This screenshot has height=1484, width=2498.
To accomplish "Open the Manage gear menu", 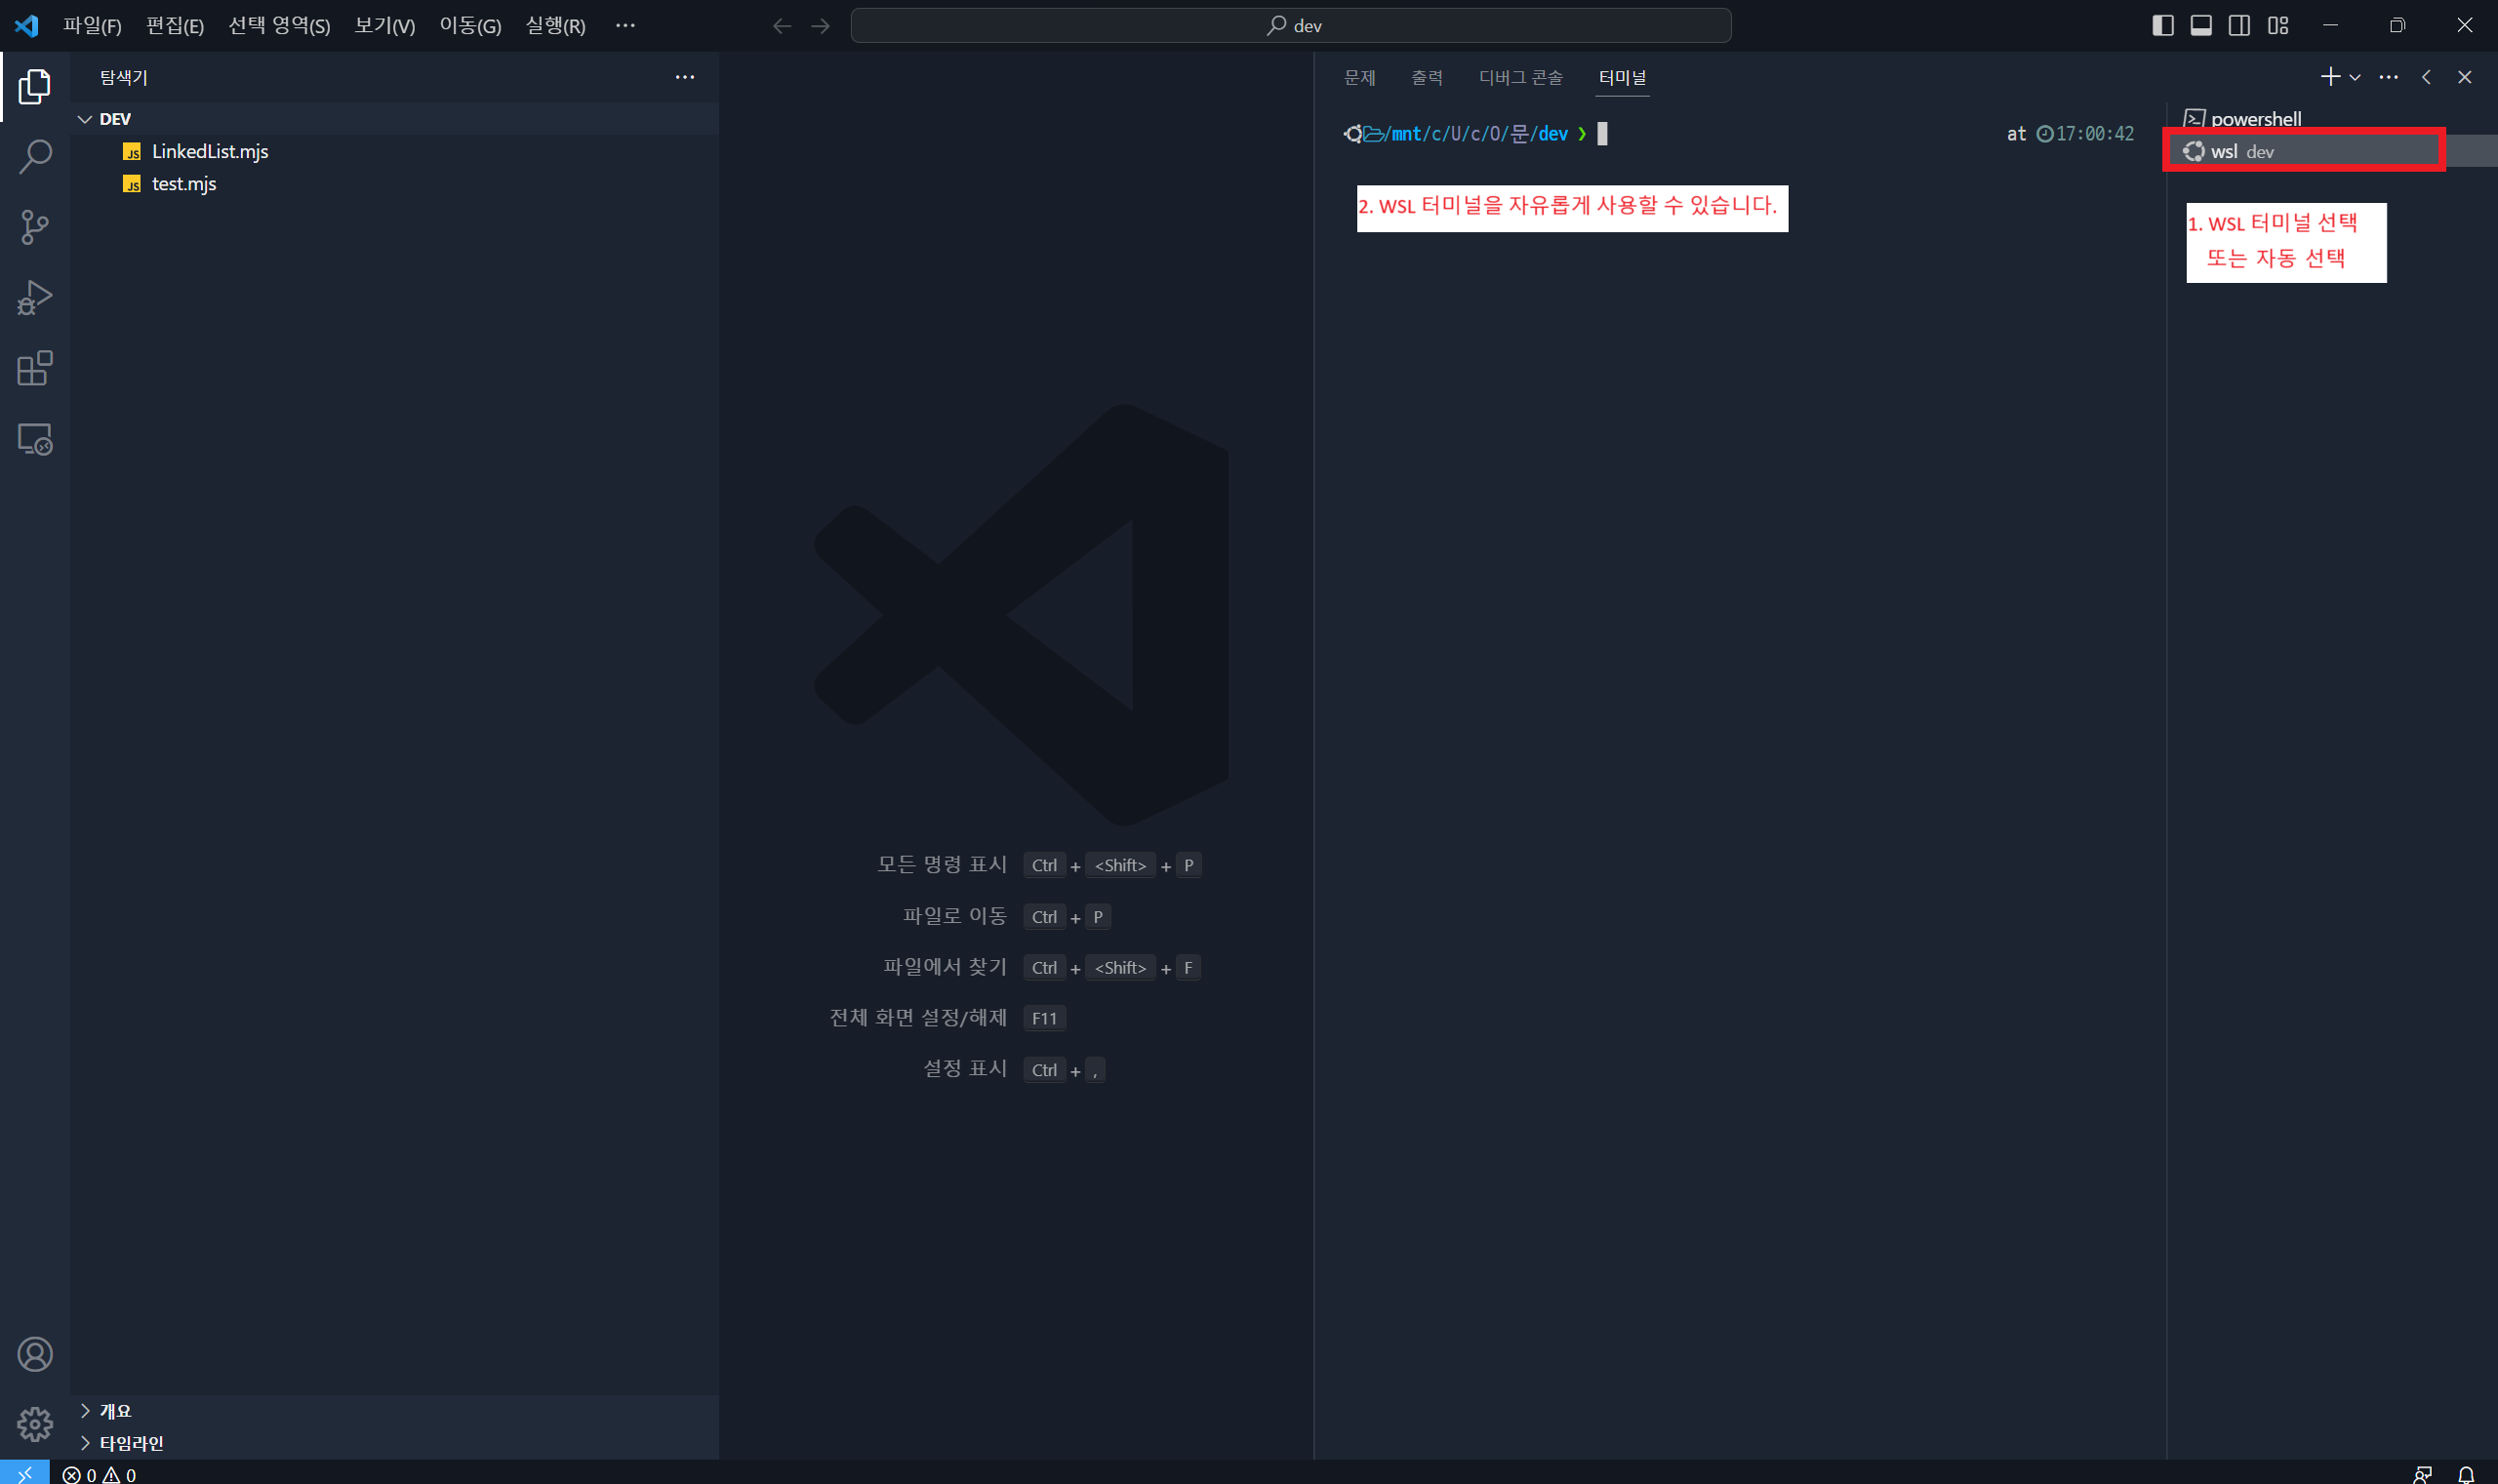I will point(35,1423).
